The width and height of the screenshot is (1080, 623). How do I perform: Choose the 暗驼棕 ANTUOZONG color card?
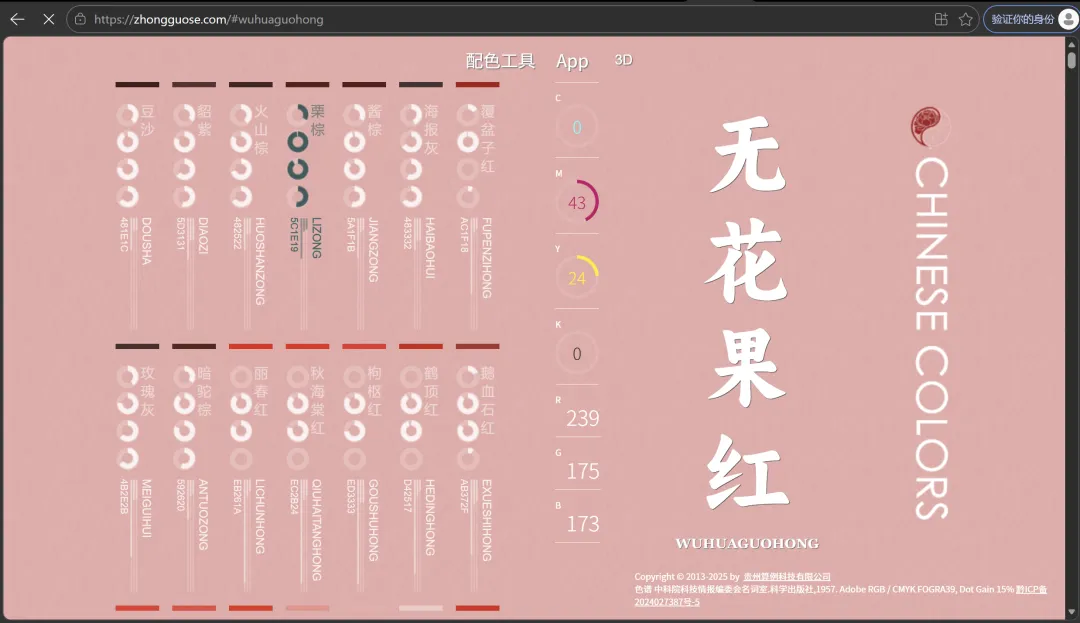[x=194, y=468]
